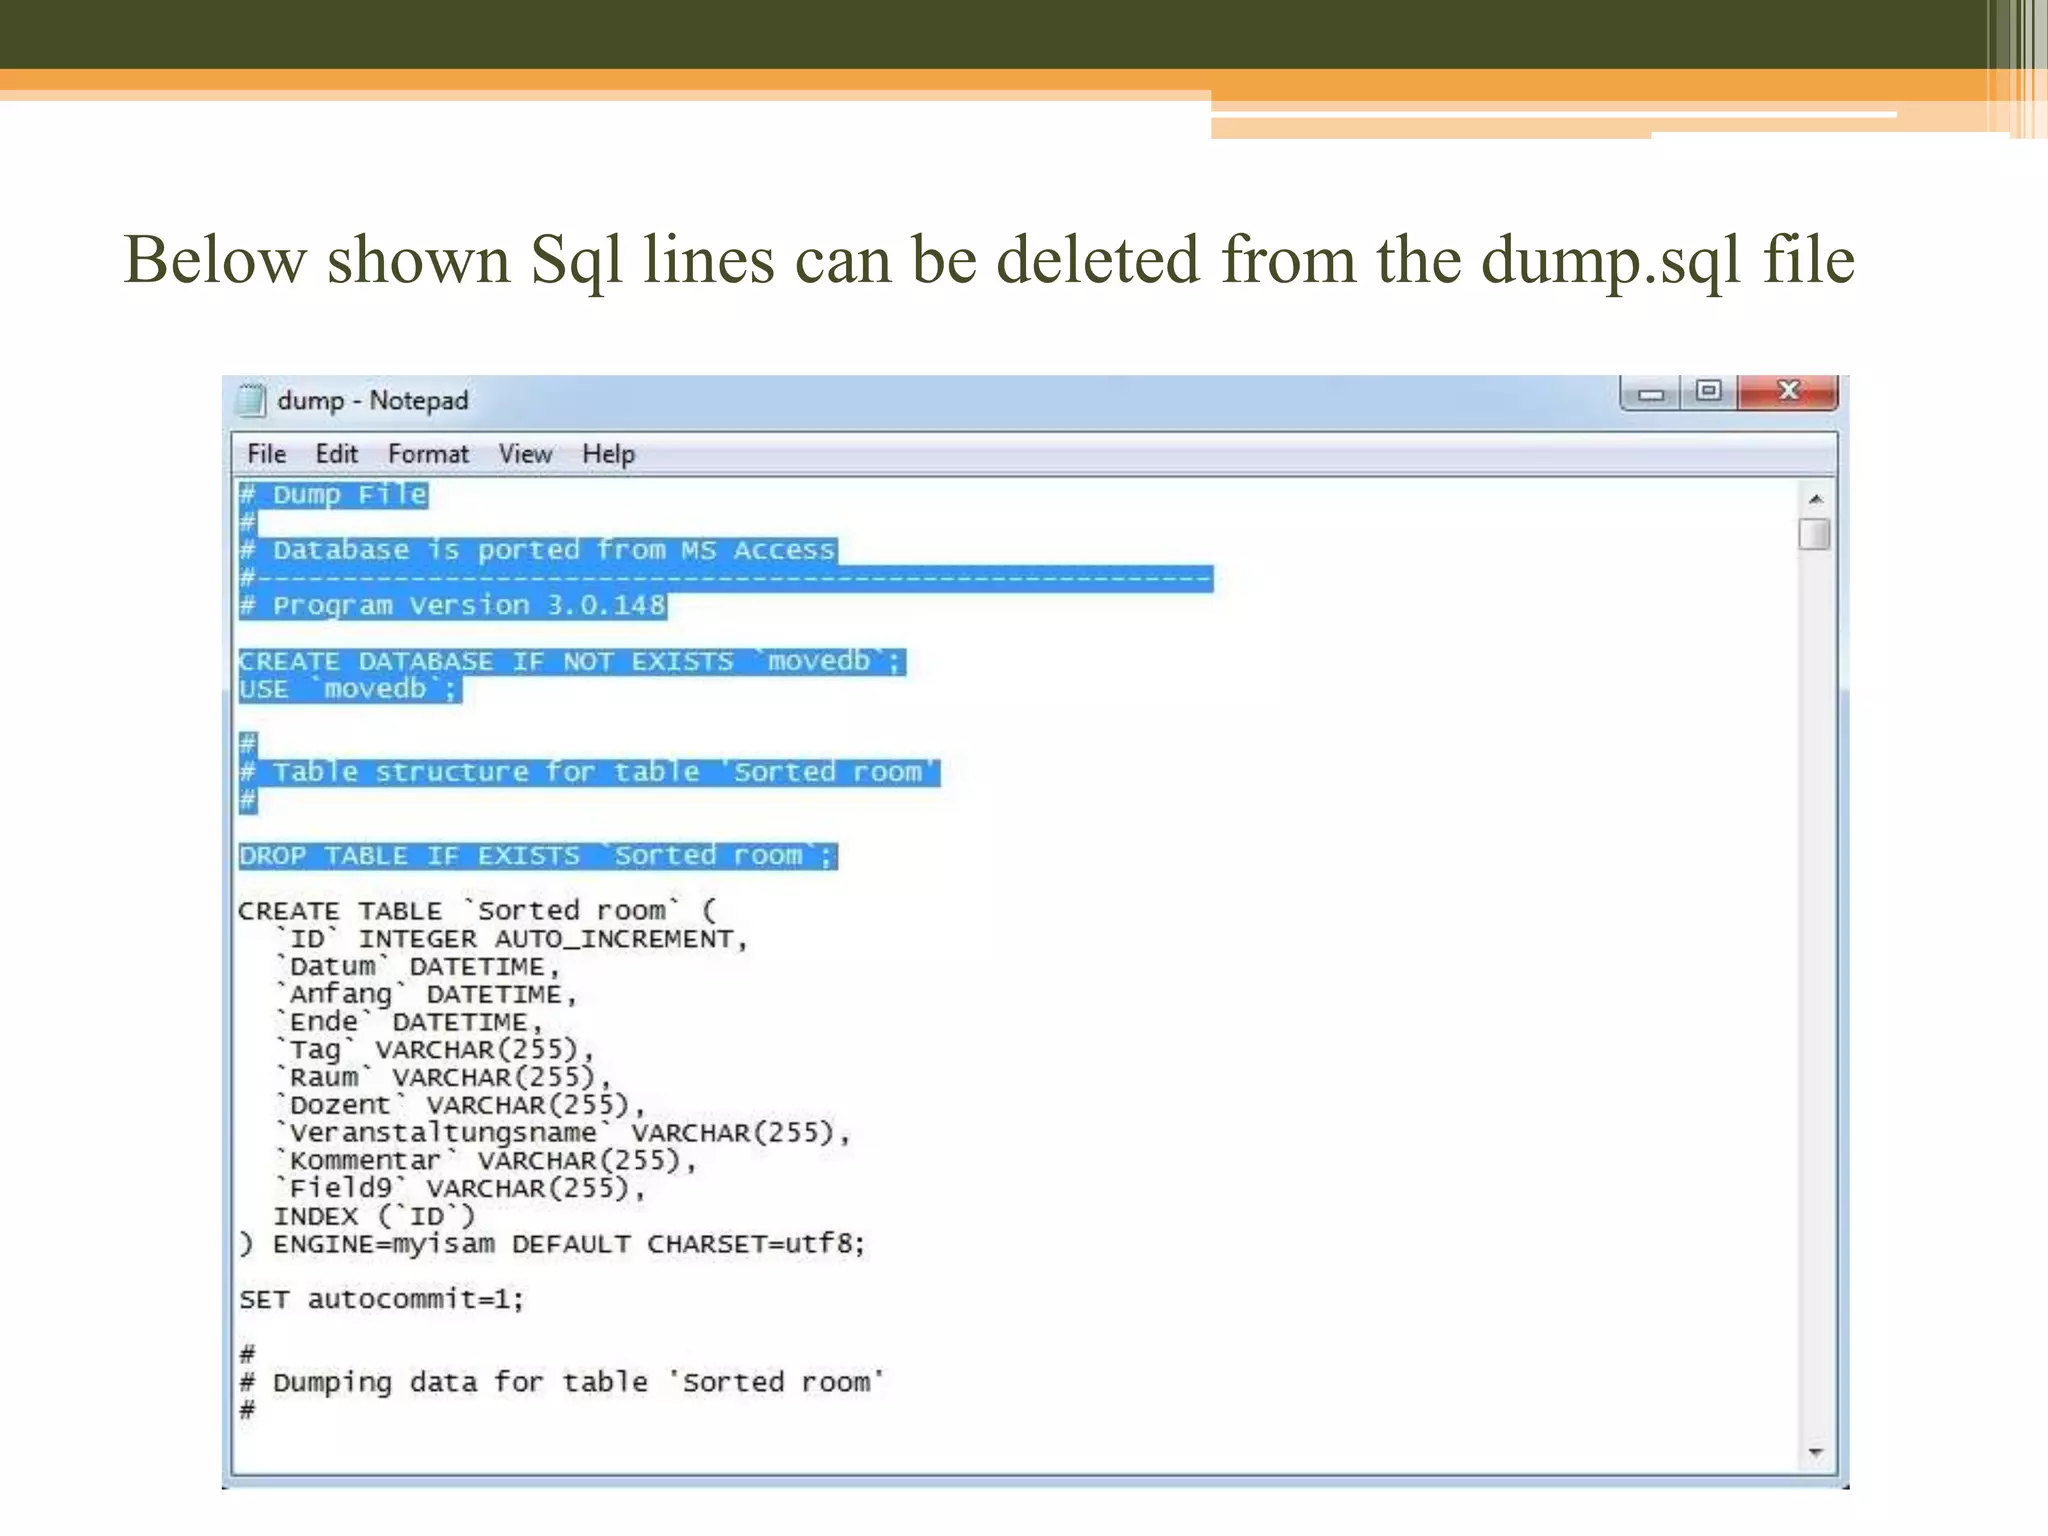Viewport: 2048px width, 1536px height.
Task: Click '`Field9` VARCHAR(255),' line
Action: (460, 1189)
